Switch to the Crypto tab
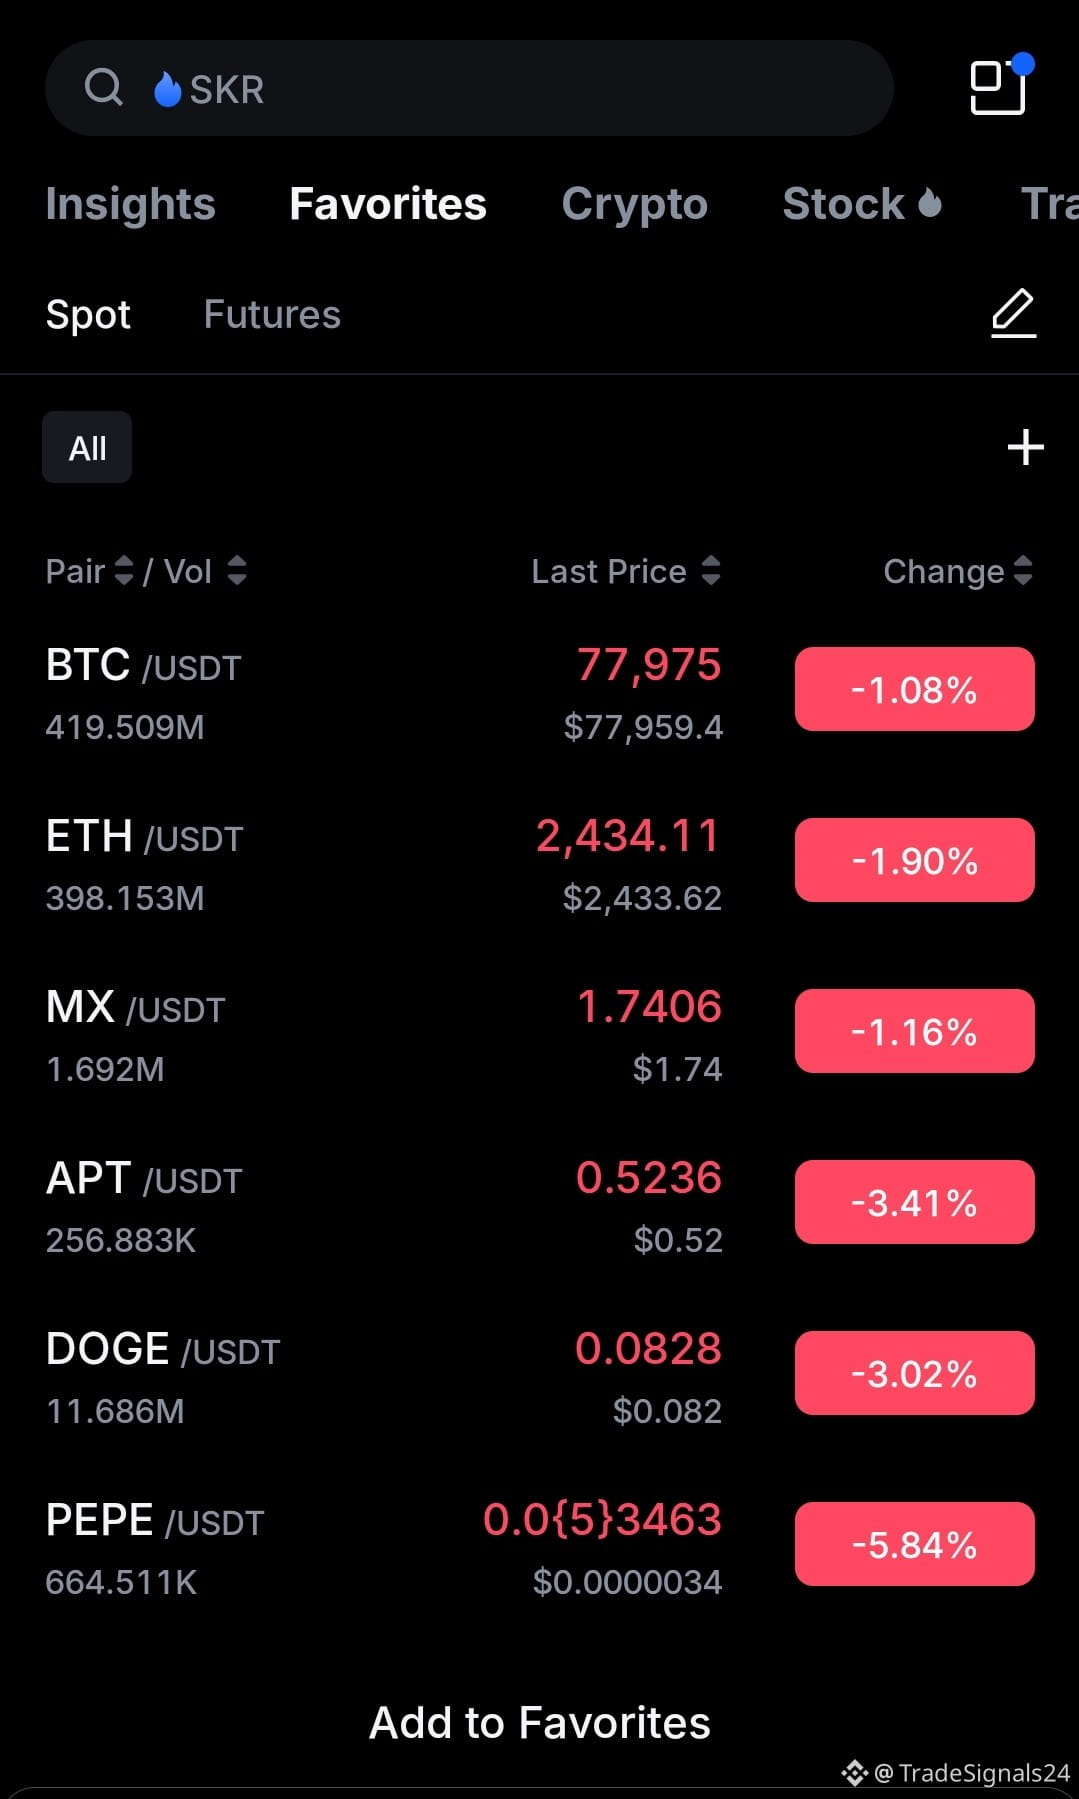1079x1799 pixels. (x=634, y=204)
